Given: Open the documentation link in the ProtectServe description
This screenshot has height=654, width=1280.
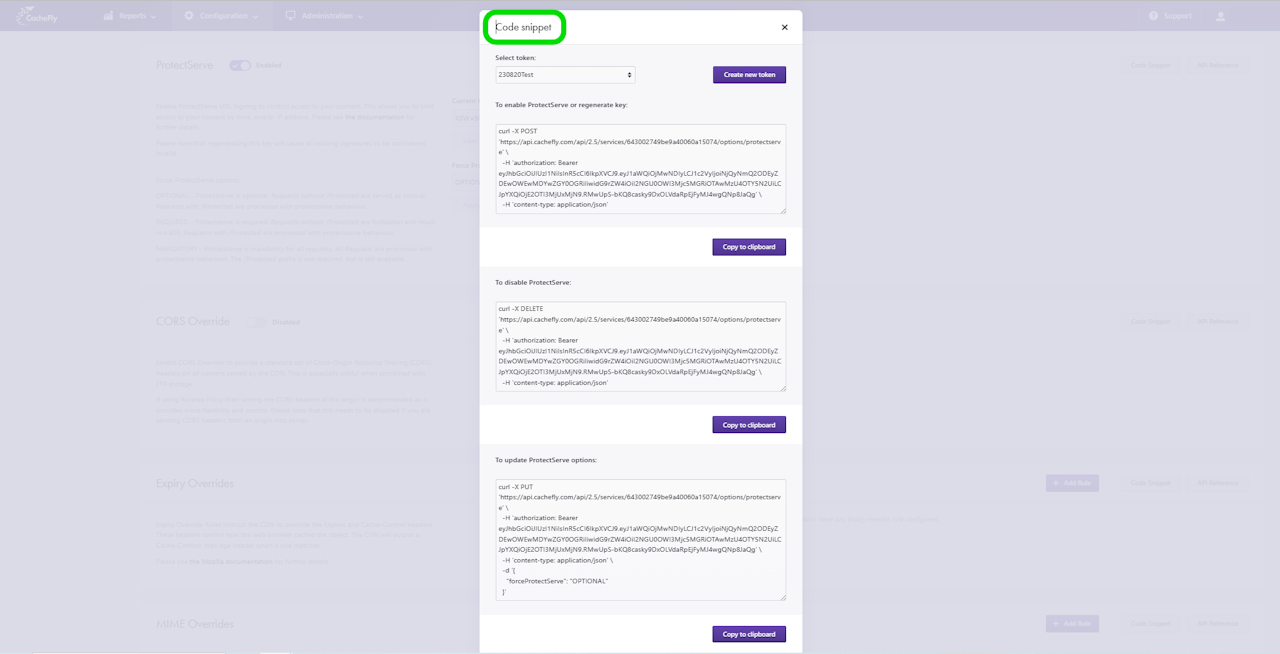Looking at the screenshot, I should click(x=374, y=117).
